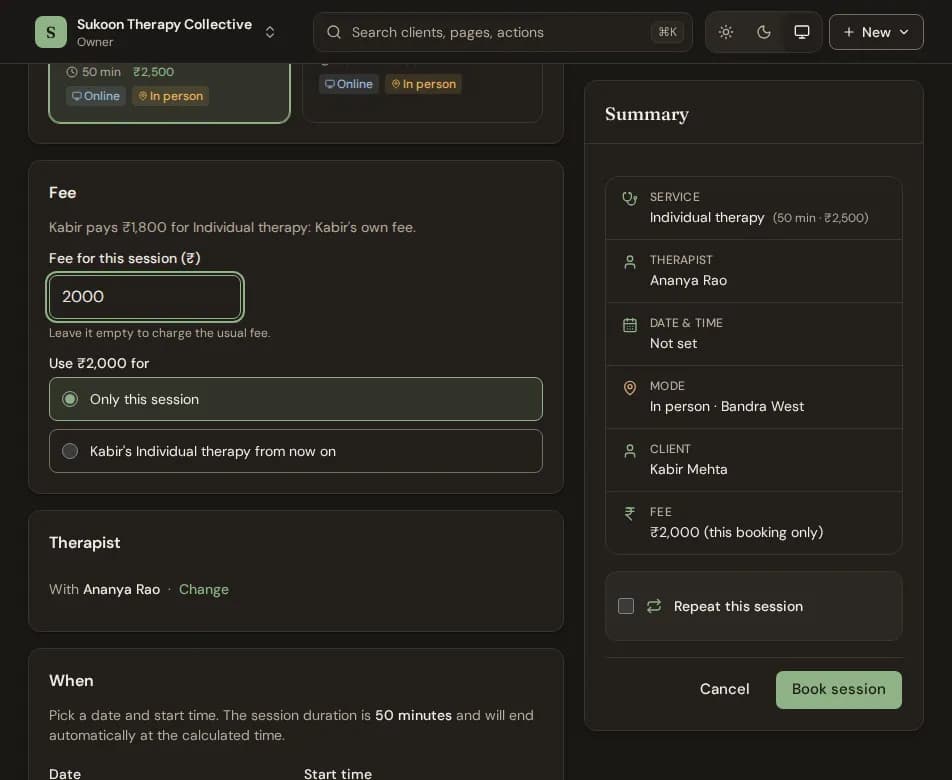Click the Change therapist link
This screenshot has width=952, height=780.
pyautogui.click(x=204, y=589)
